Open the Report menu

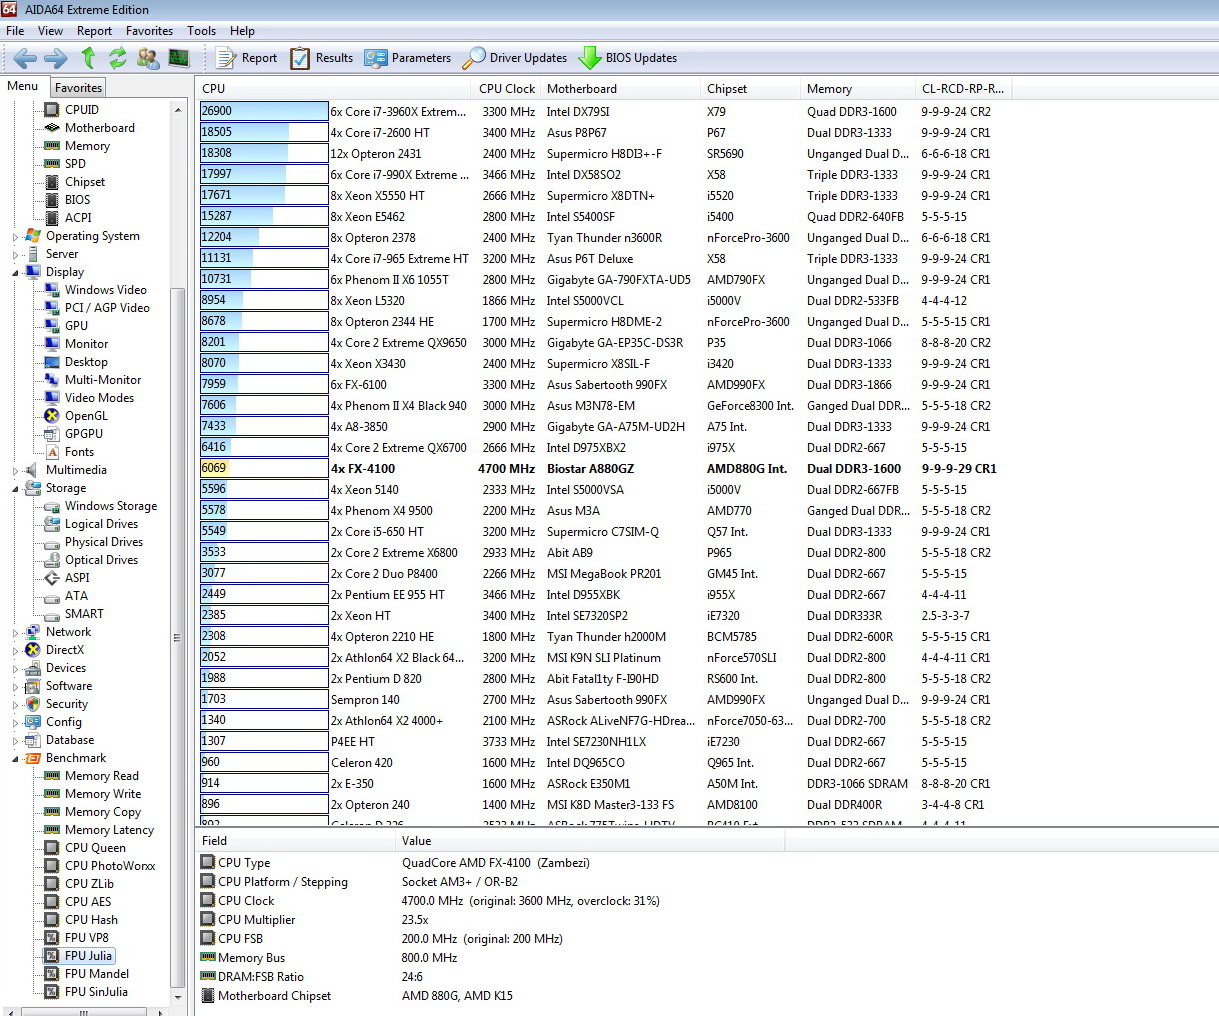94,31
